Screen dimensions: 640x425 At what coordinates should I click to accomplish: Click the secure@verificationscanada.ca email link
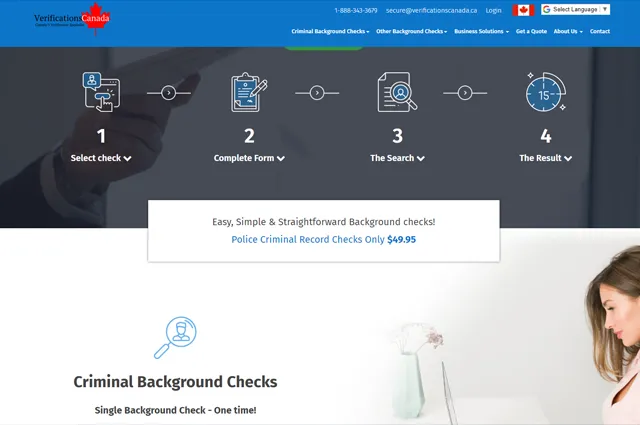[431, 10]
